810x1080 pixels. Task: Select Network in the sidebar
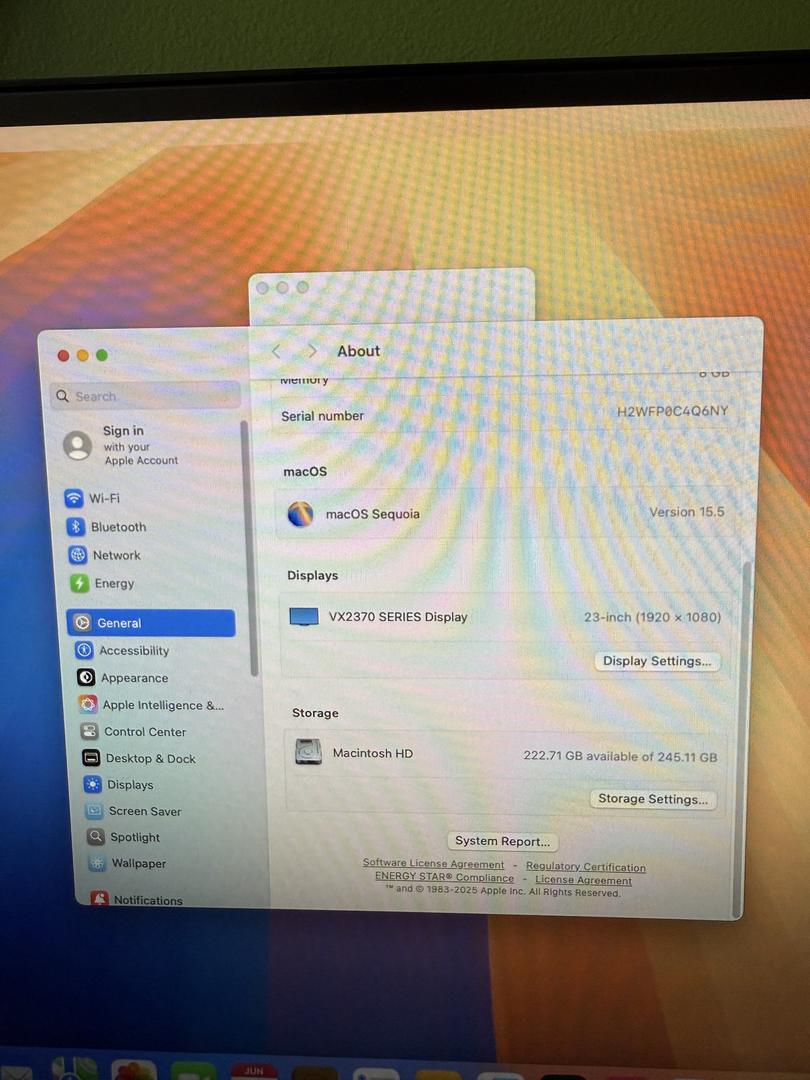point(105,555)
